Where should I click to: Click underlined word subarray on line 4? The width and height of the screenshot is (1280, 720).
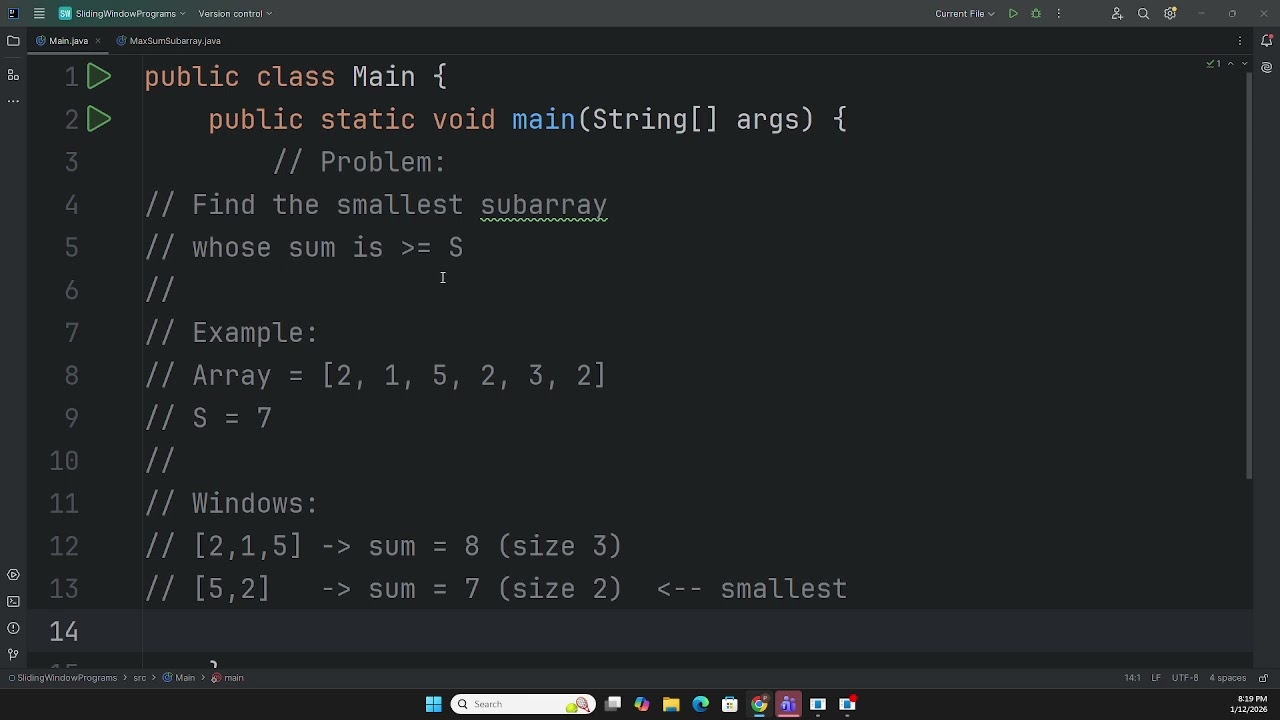coord(543,205)
